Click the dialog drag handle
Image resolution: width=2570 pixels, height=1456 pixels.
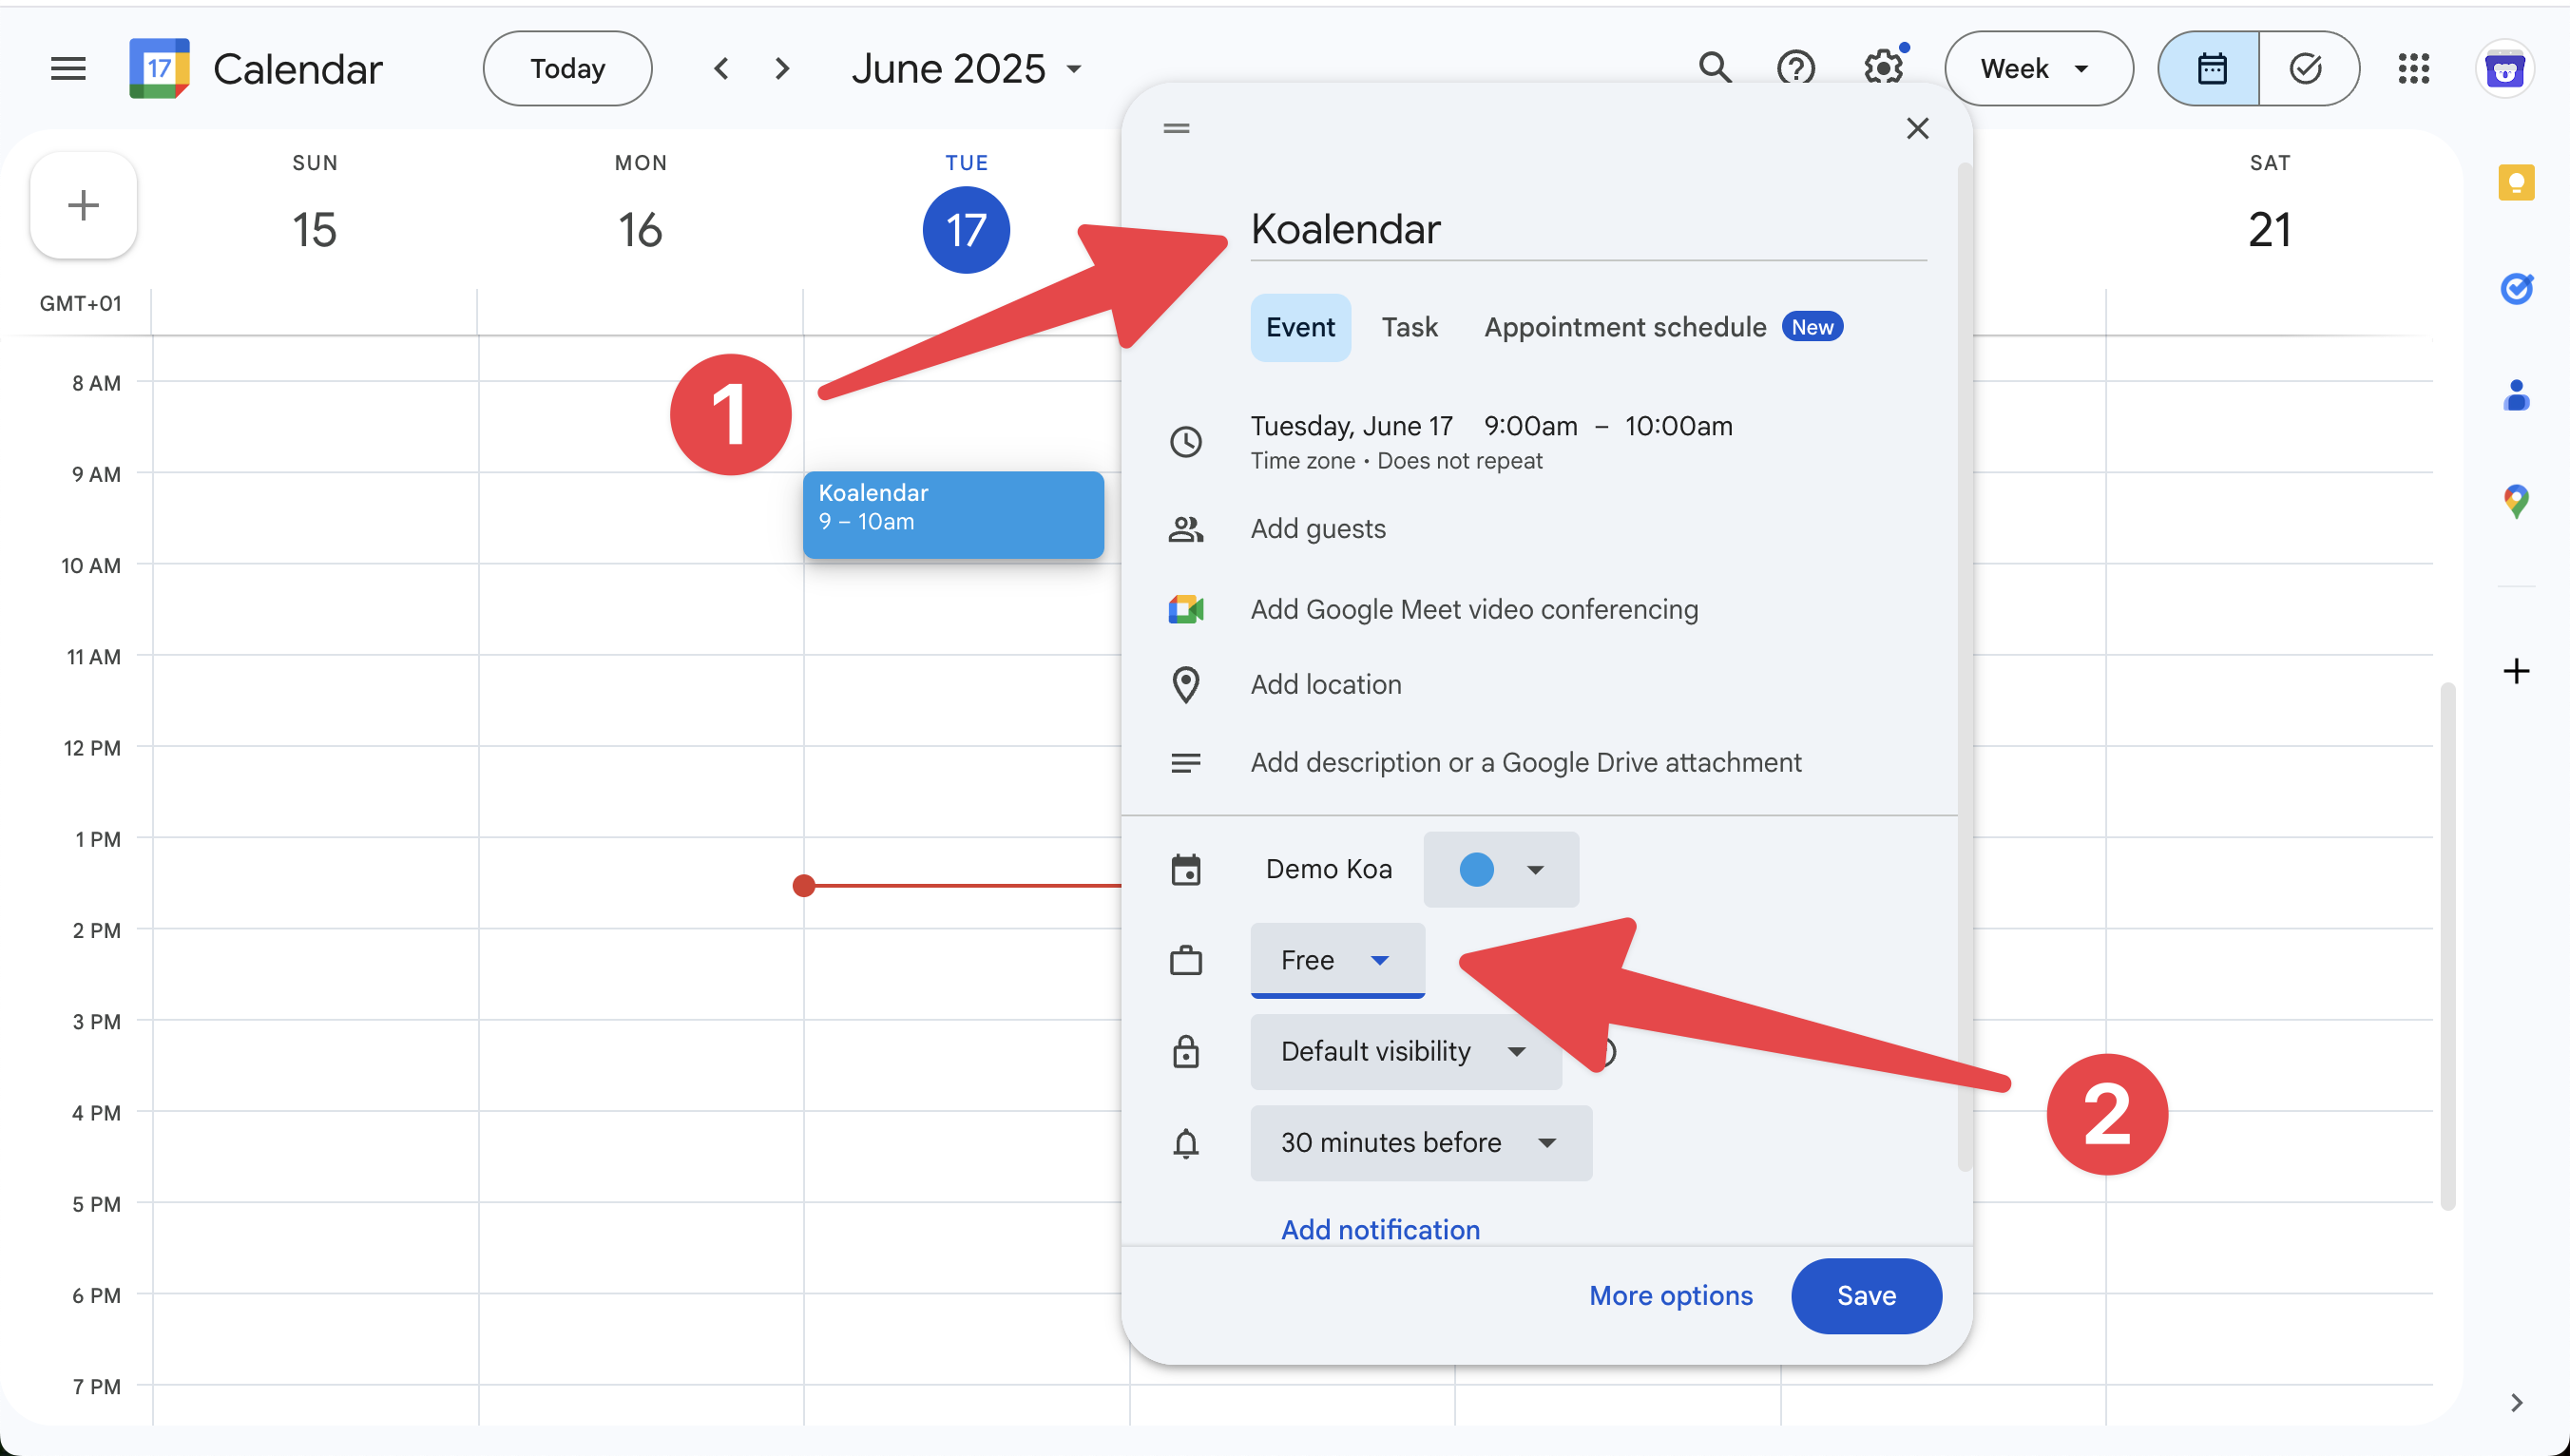pyautogui.click(x=1176, y=128)
